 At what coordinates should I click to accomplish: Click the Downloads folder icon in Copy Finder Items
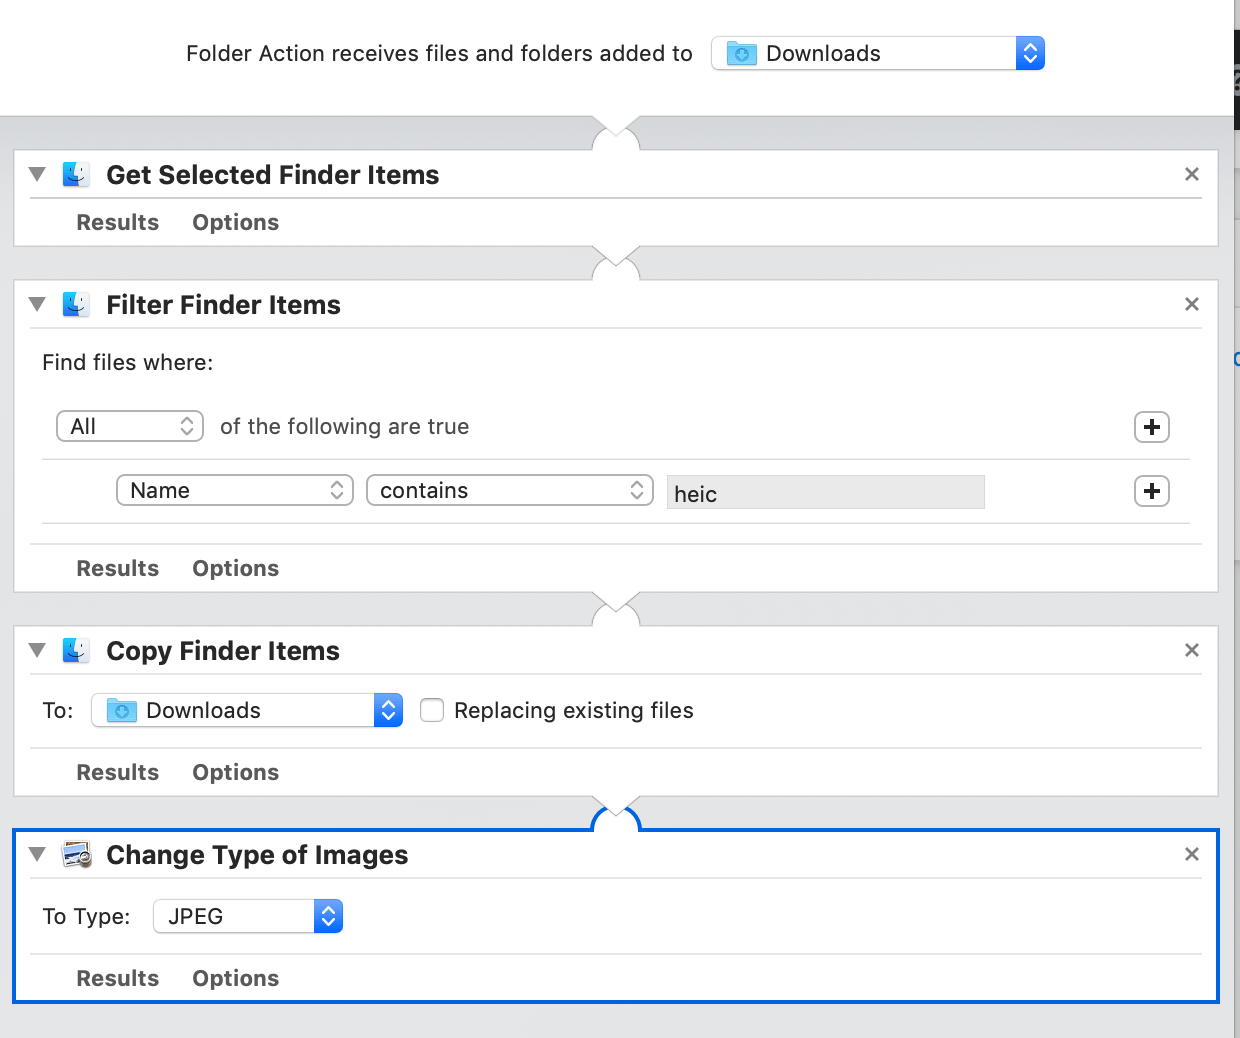click(120, 710)
